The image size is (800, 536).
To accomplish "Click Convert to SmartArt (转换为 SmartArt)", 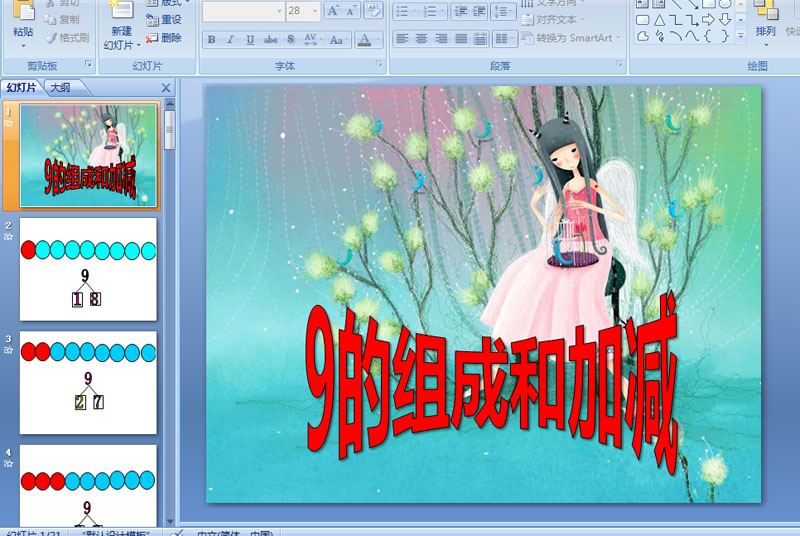I will pyautogui.click(x=571, y=38).
